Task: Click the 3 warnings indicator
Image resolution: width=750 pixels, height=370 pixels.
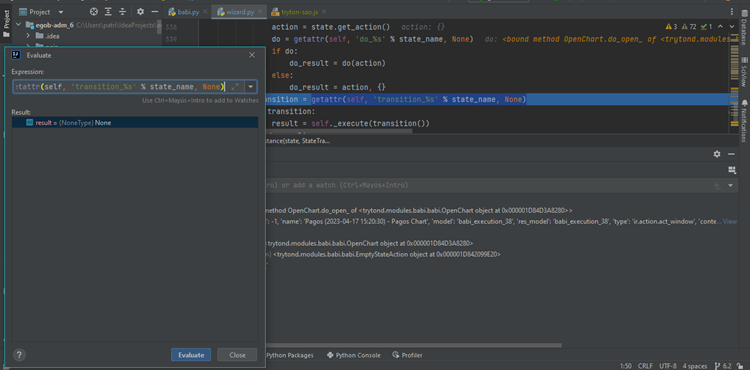Action: [x=671, y=27]
